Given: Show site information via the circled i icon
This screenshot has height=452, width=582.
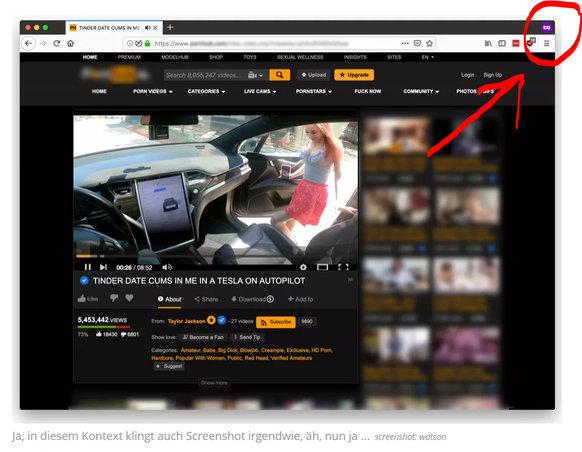Looking at the screenshot, I should point(130,43).
